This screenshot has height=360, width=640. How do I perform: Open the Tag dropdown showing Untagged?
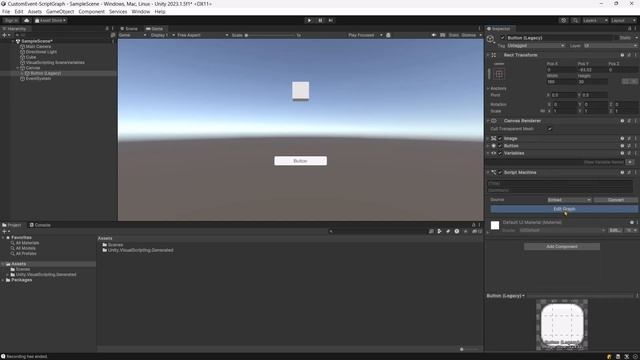click(x=536, y=46)
